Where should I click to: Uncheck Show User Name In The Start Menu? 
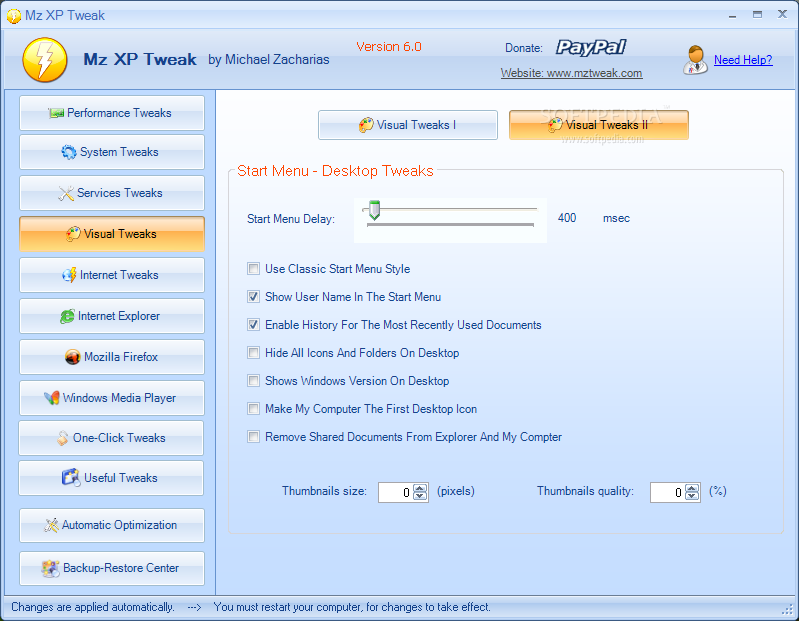(253, 296)
